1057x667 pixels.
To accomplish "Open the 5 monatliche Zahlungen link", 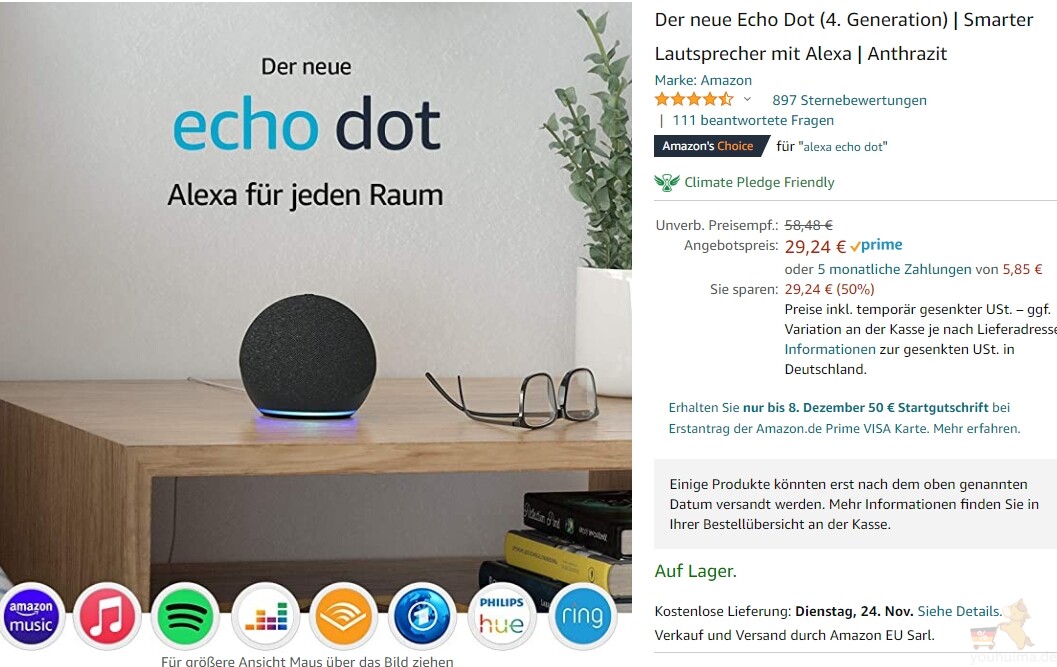I will tap(895, 269).
